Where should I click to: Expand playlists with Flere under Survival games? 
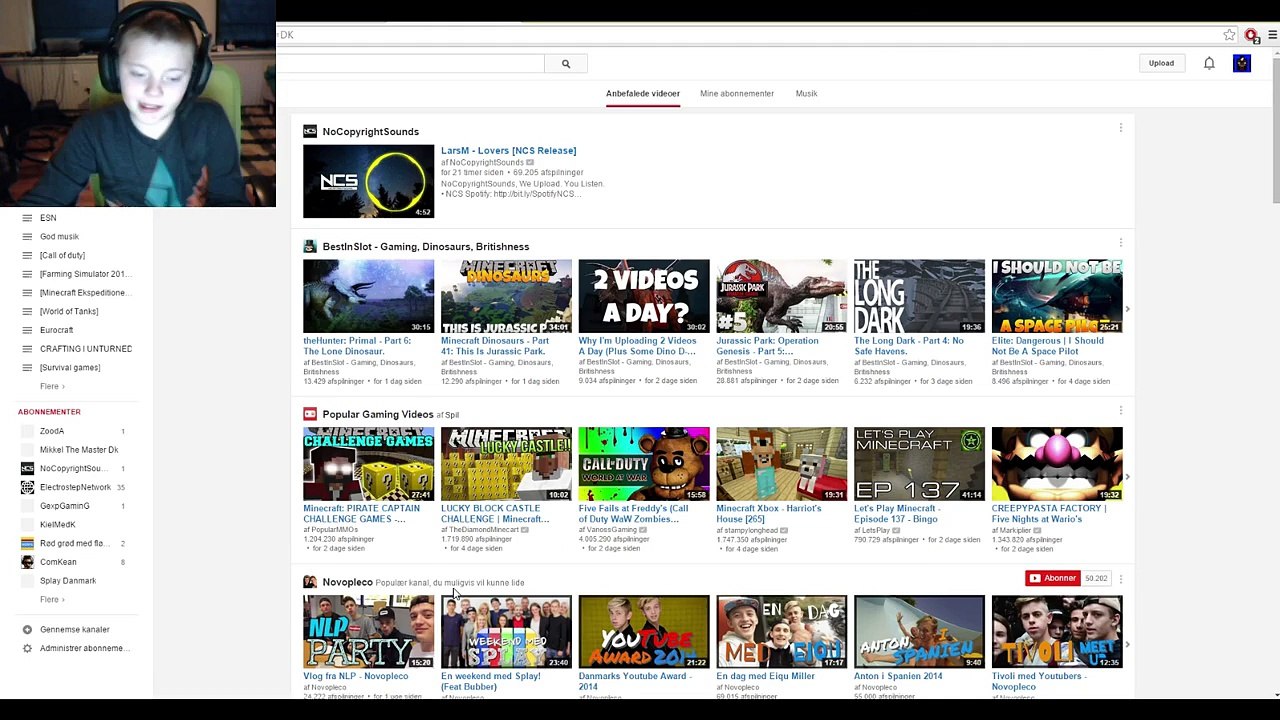click(52, 386)
